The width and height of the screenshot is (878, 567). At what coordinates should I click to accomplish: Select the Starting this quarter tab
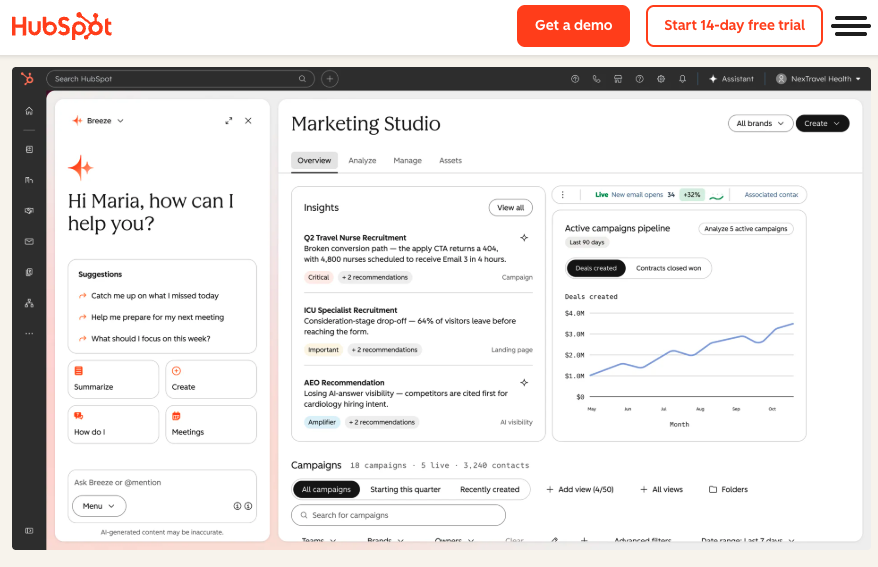click(405, 489)
